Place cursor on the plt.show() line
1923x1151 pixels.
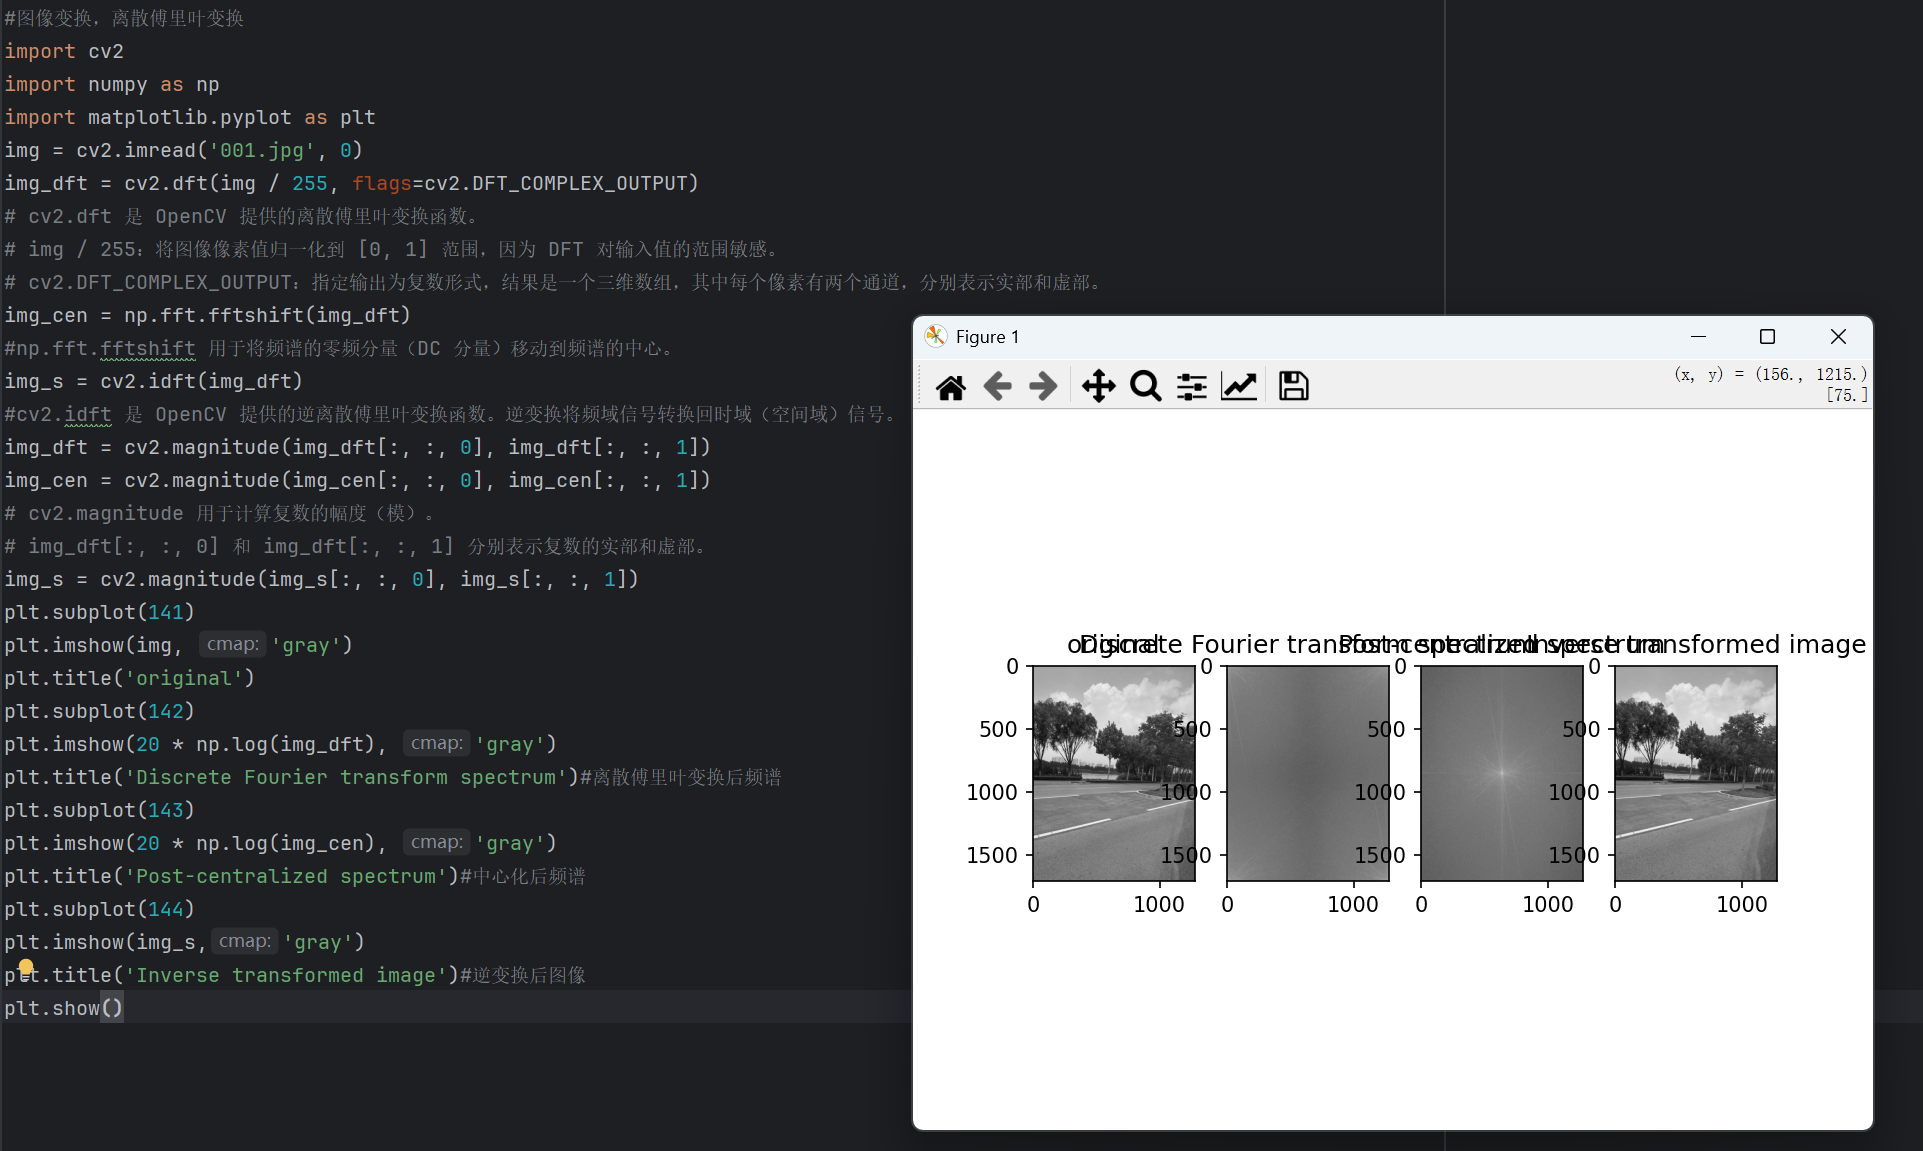60,1008
